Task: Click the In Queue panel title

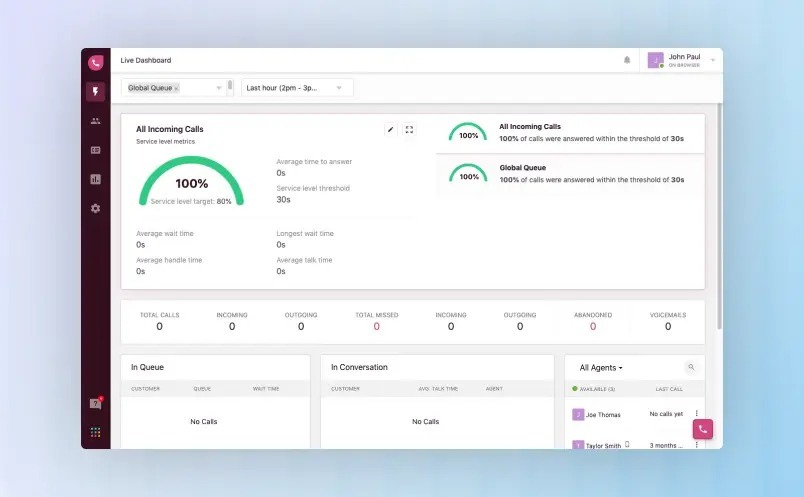Action: (147, 367)
